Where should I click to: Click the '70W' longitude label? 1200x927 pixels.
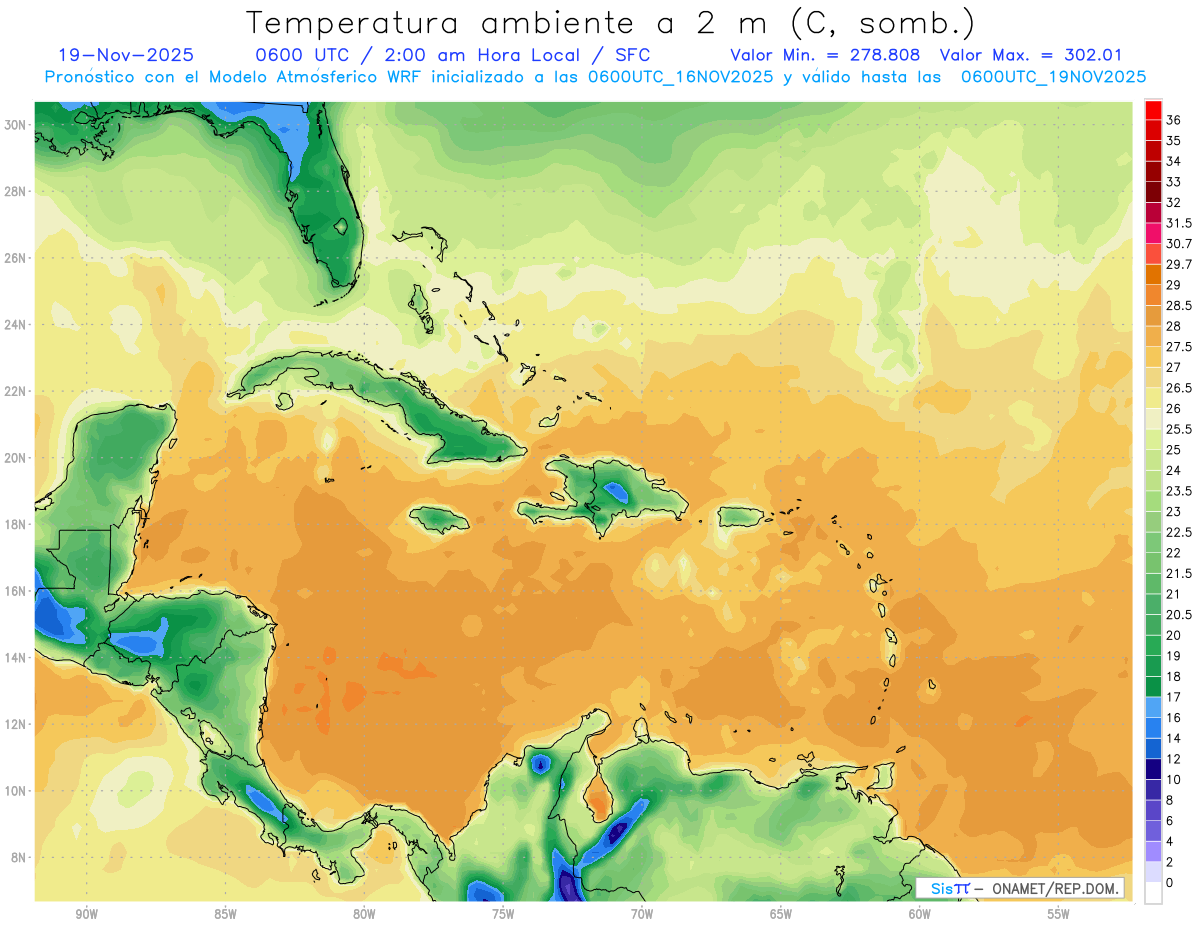[x=642, y=914]
